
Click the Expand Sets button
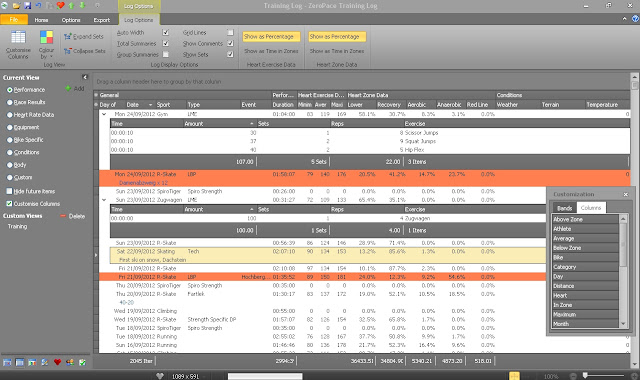click(x=84, y=37)
